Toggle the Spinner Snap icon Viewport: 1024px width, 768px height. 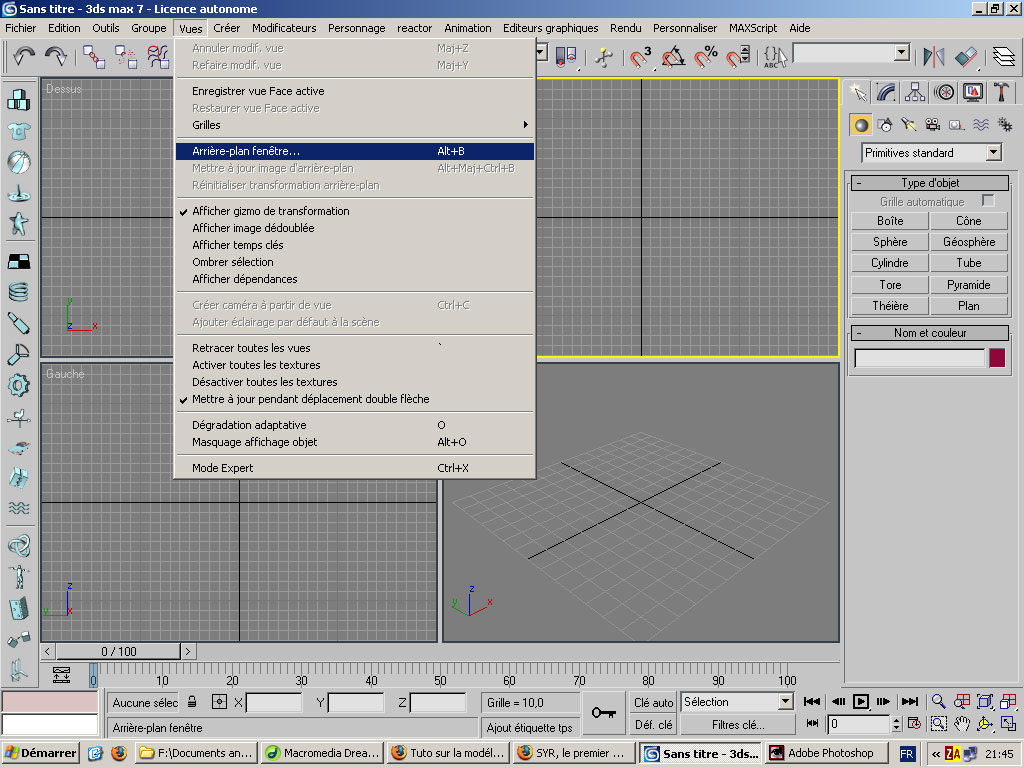(x=739, y=57)
